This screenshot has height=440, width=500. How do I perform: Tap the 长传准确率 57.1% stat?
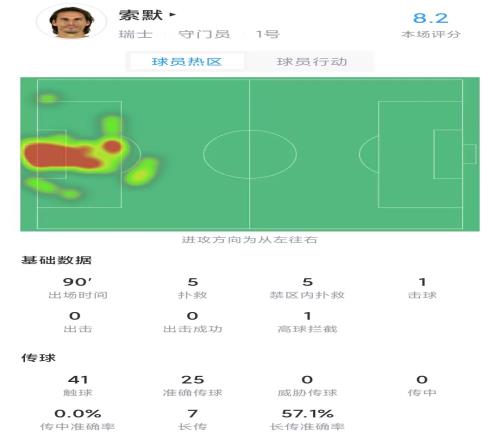pos(307,420)
